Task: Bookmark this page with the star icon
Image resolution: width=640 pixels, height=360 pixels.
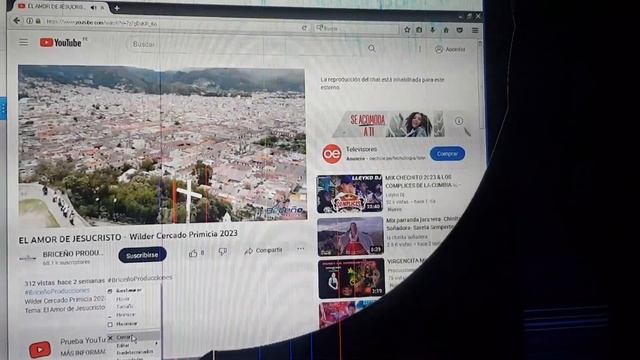Action: point(407,30)
